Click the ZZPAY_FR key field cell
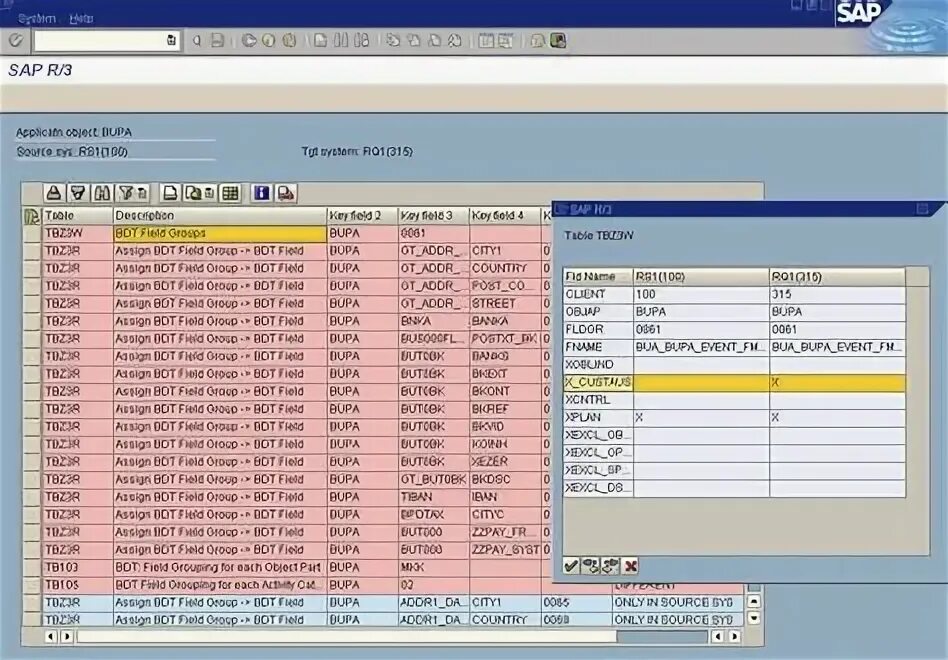The image size is (948, 660). tap(505, 532)
